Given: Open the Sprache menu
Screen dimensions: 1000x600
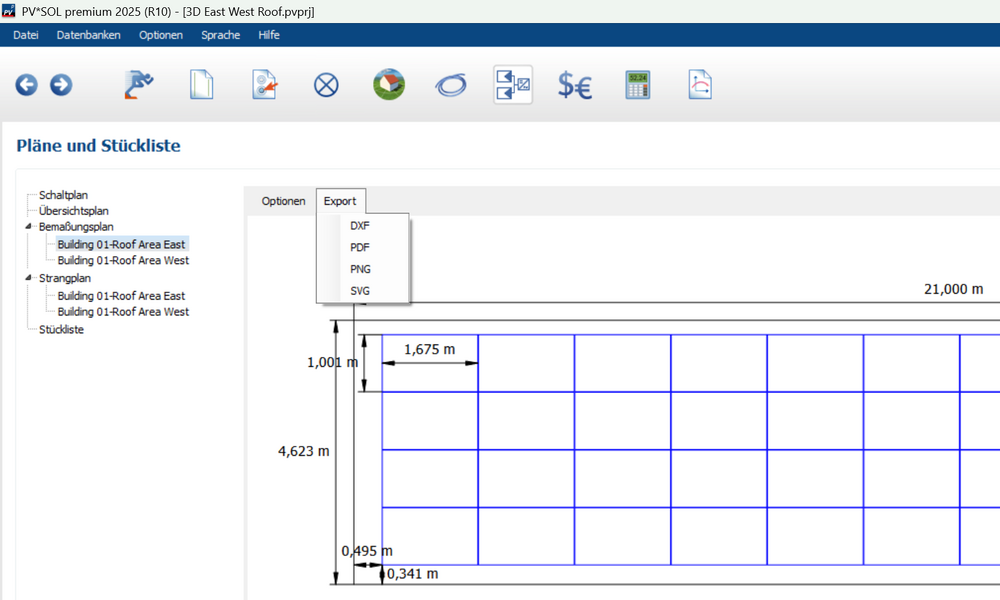Looking at the screenshot, I should point(220,35).
